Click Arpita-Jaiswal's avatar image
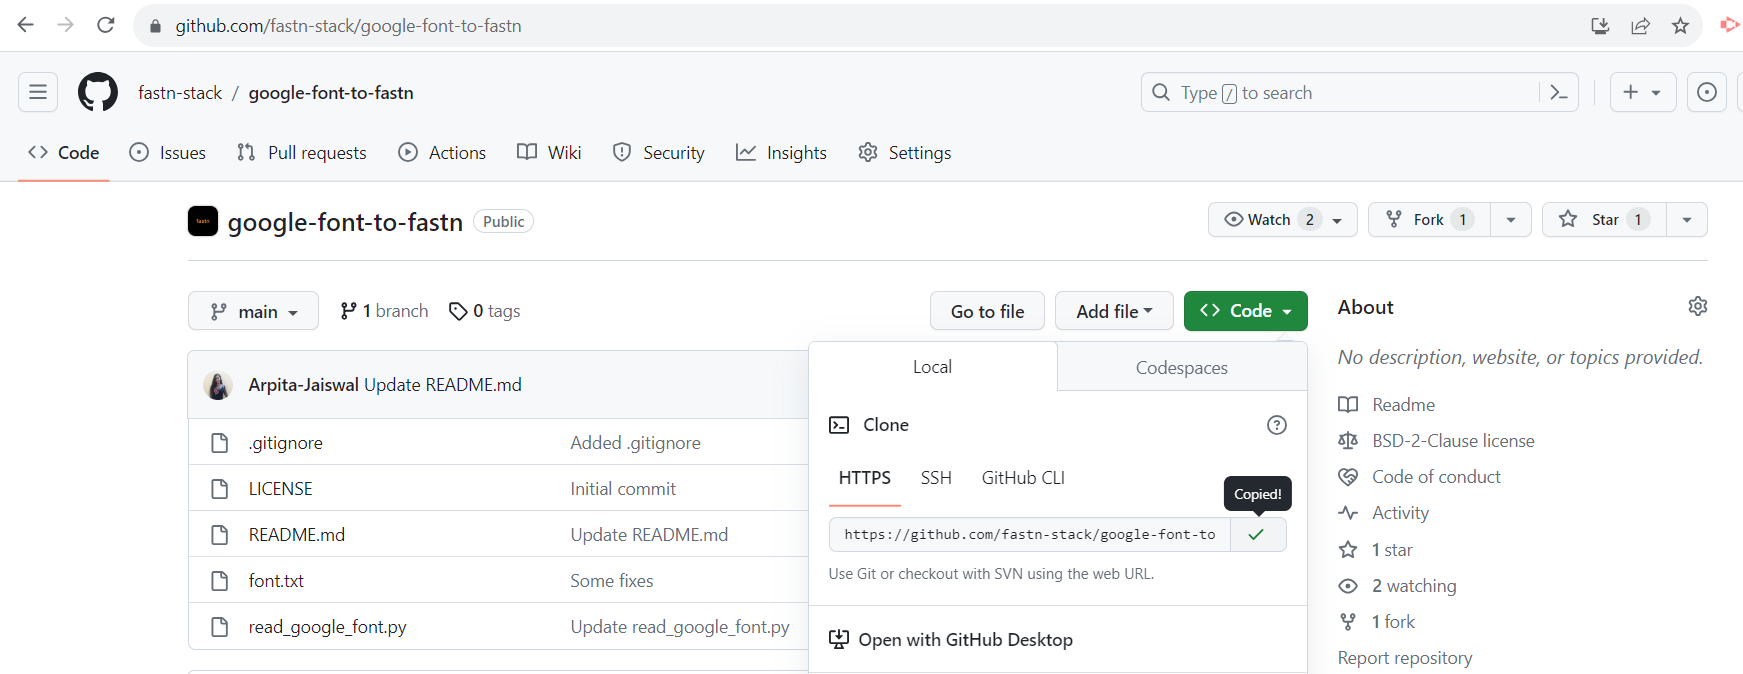 coord(218,385)
